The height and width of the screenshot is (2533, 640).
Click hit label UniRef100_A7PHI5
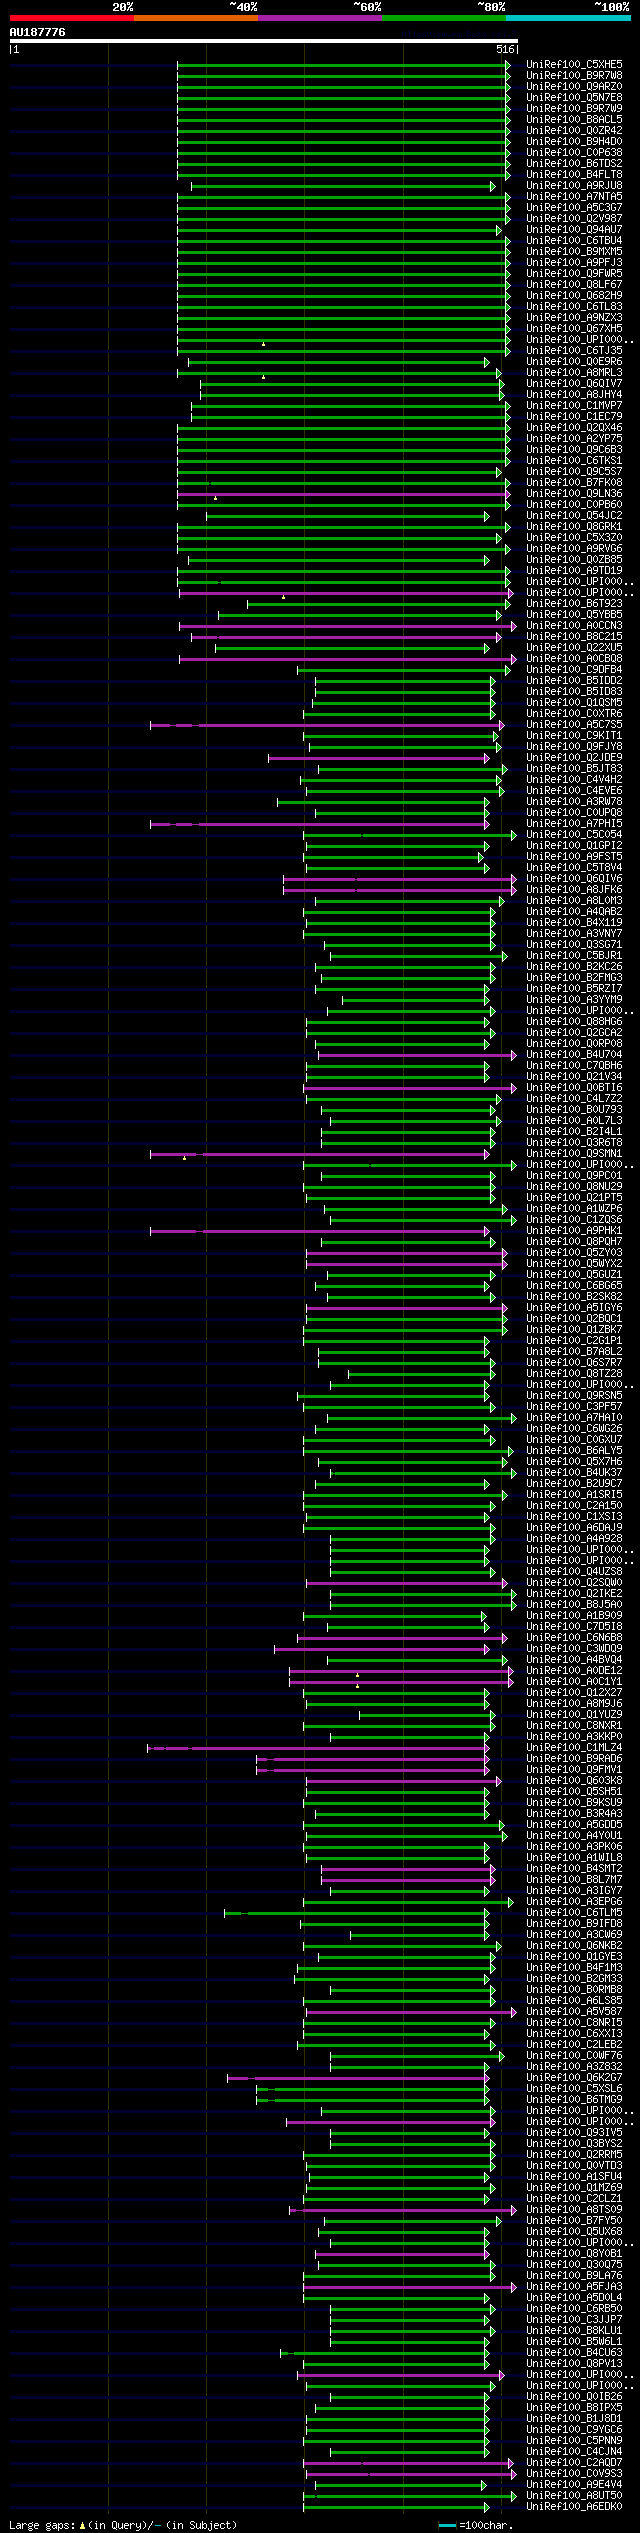click(574, 823)
